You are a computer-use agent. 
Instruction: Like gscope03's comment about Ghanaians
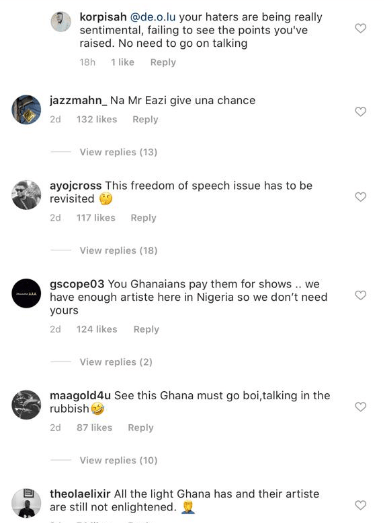[x=360, y=295]
